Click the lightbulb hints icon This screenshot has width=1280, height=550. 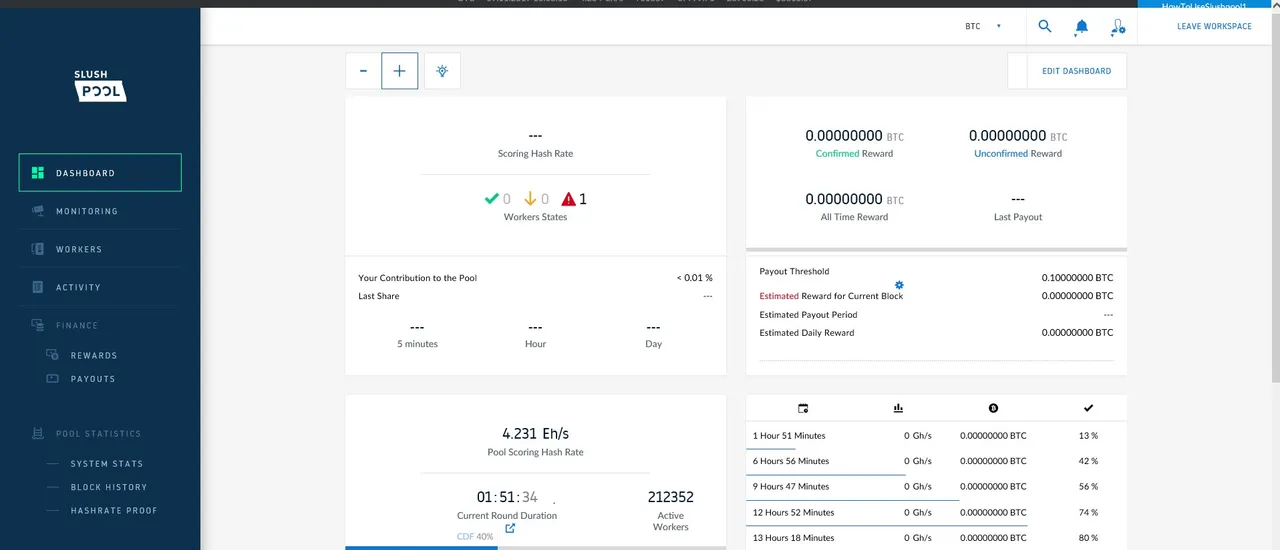click(442, 71)
